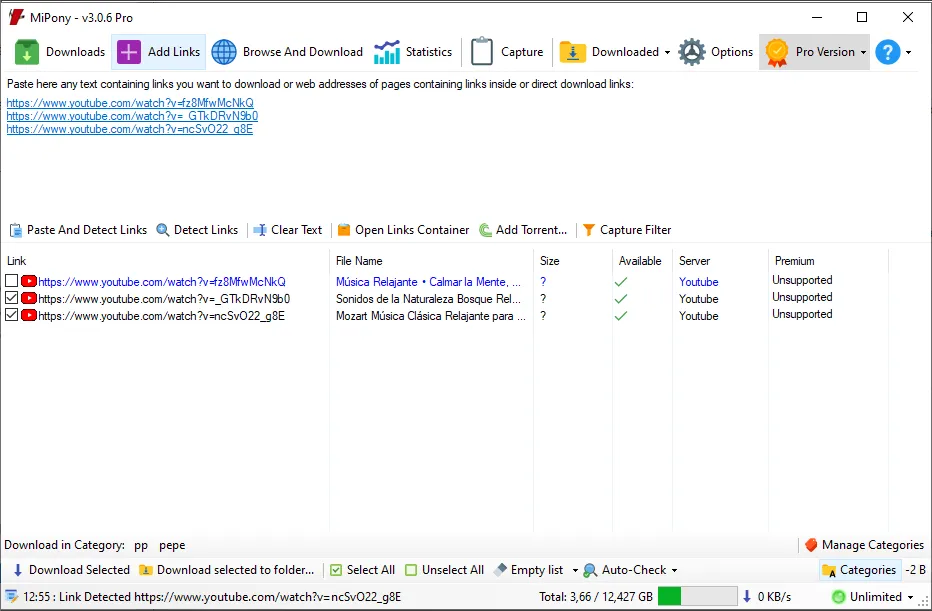Click the Add Torrent icon
The height and width of the screenshot is (611, 932).
pos(486,230)
